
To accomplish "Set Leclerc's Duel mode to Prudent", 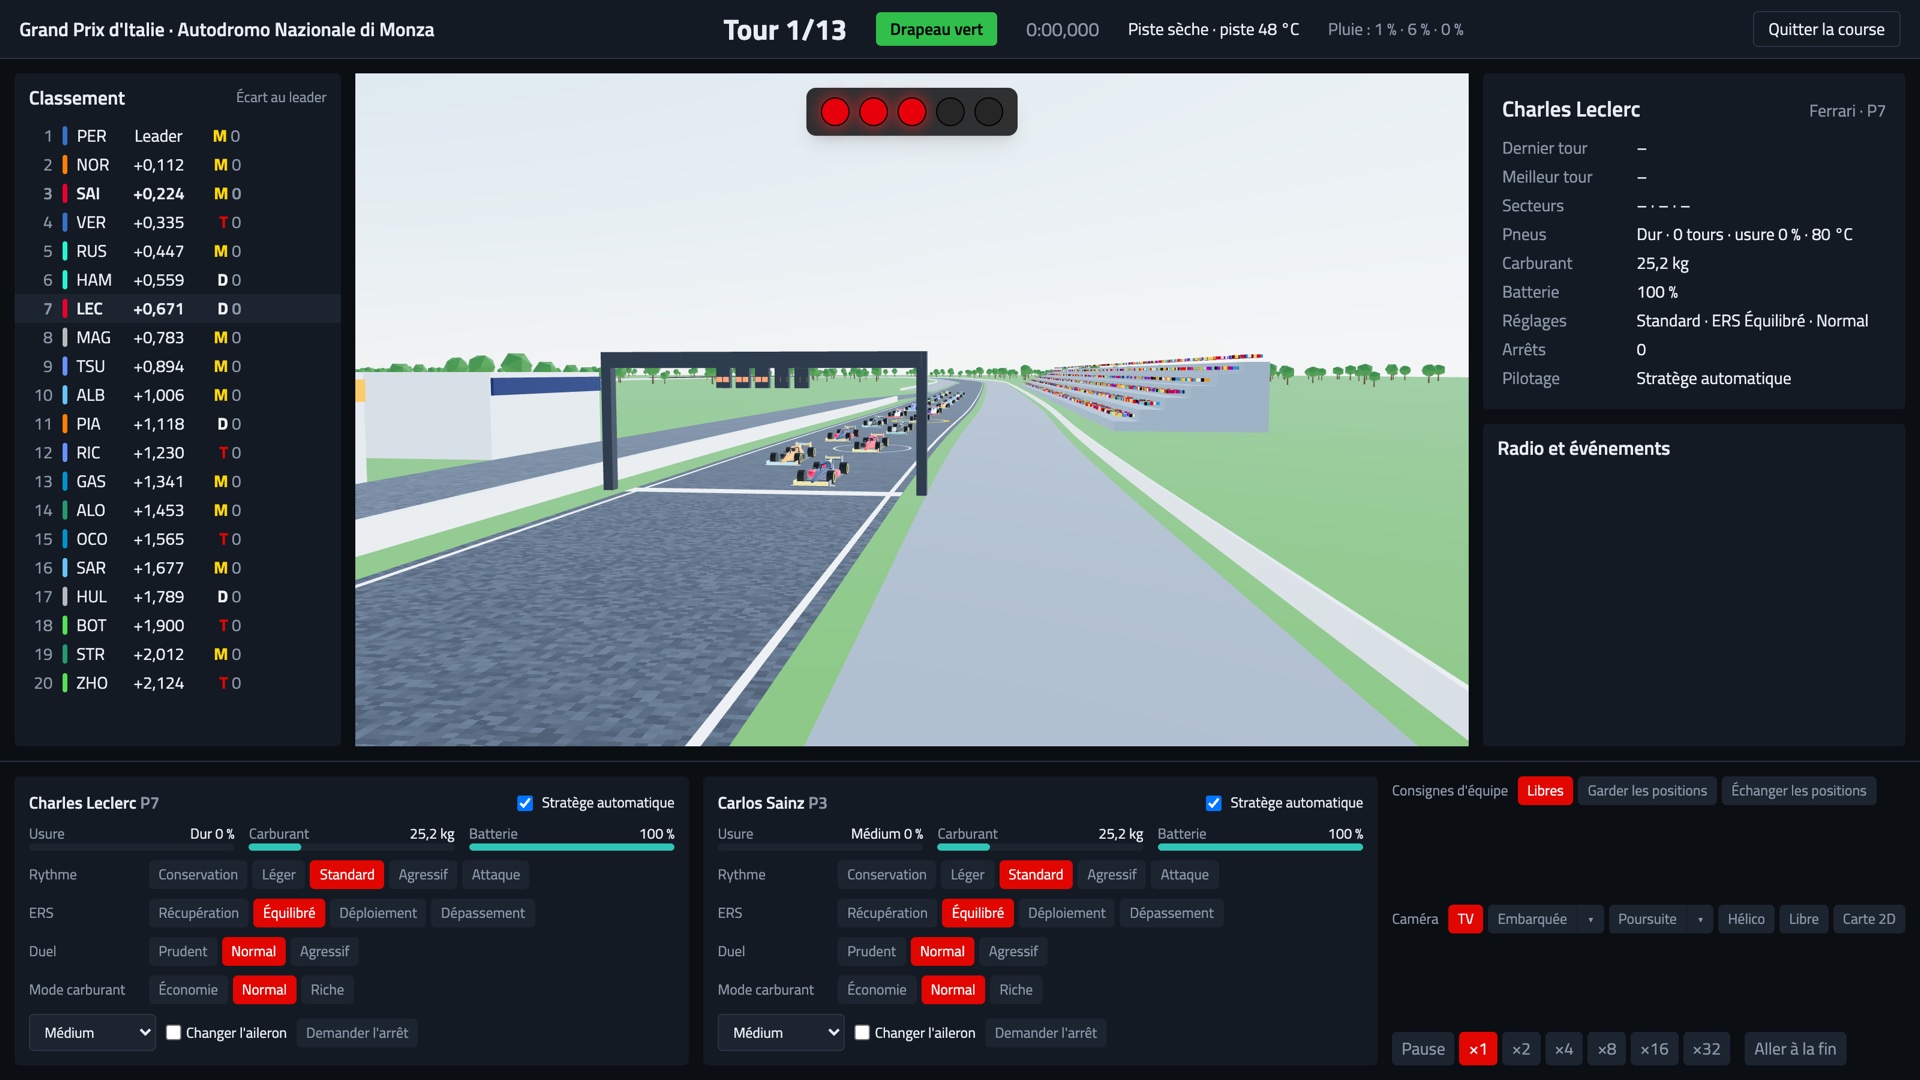I will click(183, 951).
